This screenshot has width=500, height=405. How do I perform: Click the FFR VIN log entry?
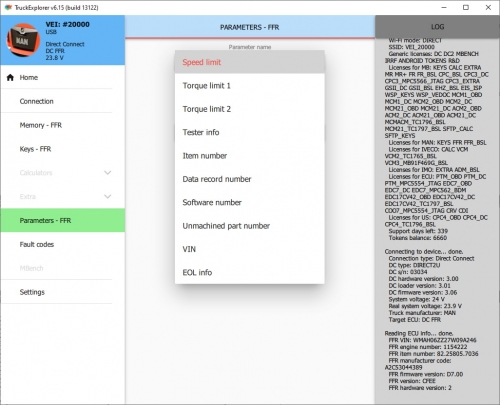click(x=432, y=340)
